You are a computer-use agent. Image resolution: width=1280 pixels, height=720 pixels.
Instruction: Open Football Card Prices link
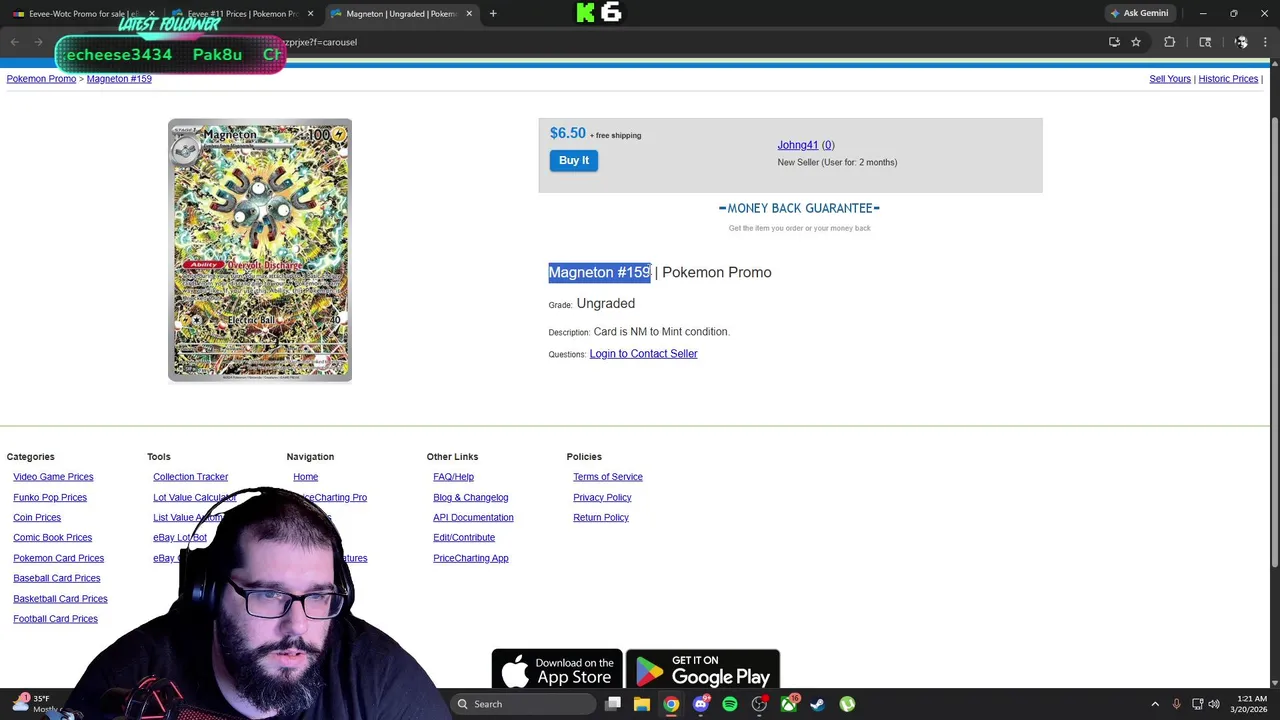pyautogui.click(x=55, y=618)
